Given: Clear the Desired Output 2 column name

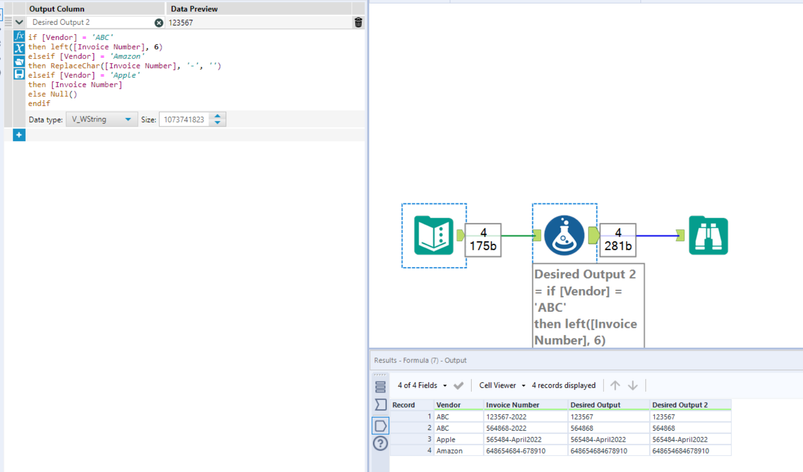Looking at the screenshot, I should coord(159,23).
